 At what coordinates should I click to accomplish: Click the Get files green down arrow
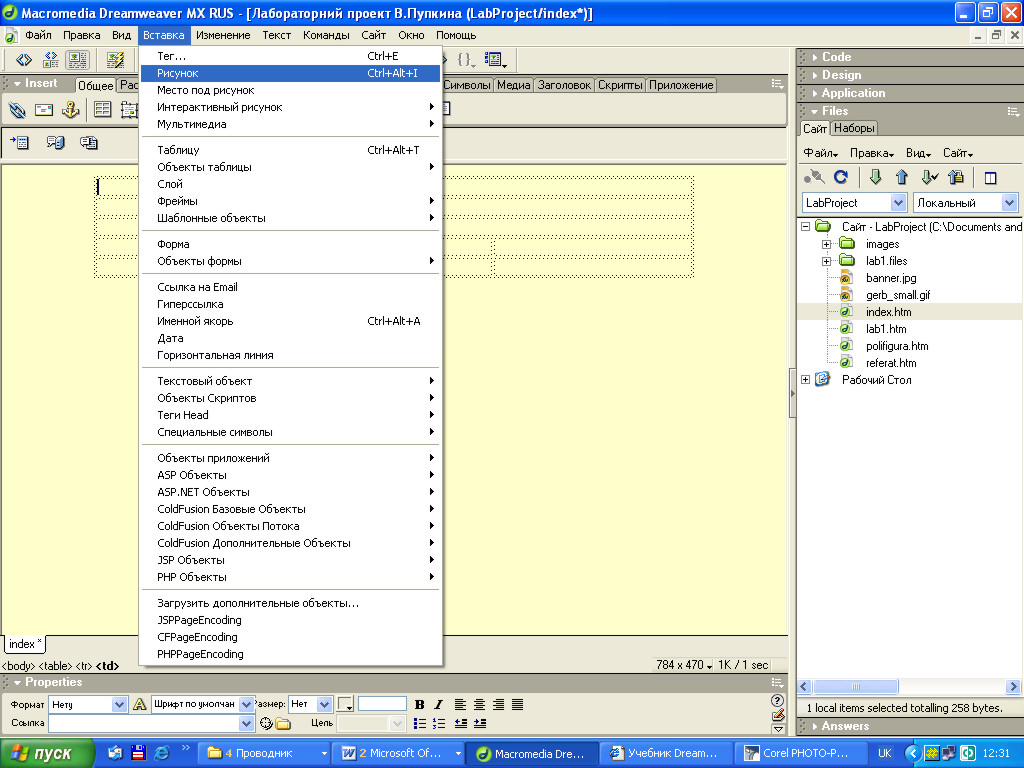click(875, 177)
